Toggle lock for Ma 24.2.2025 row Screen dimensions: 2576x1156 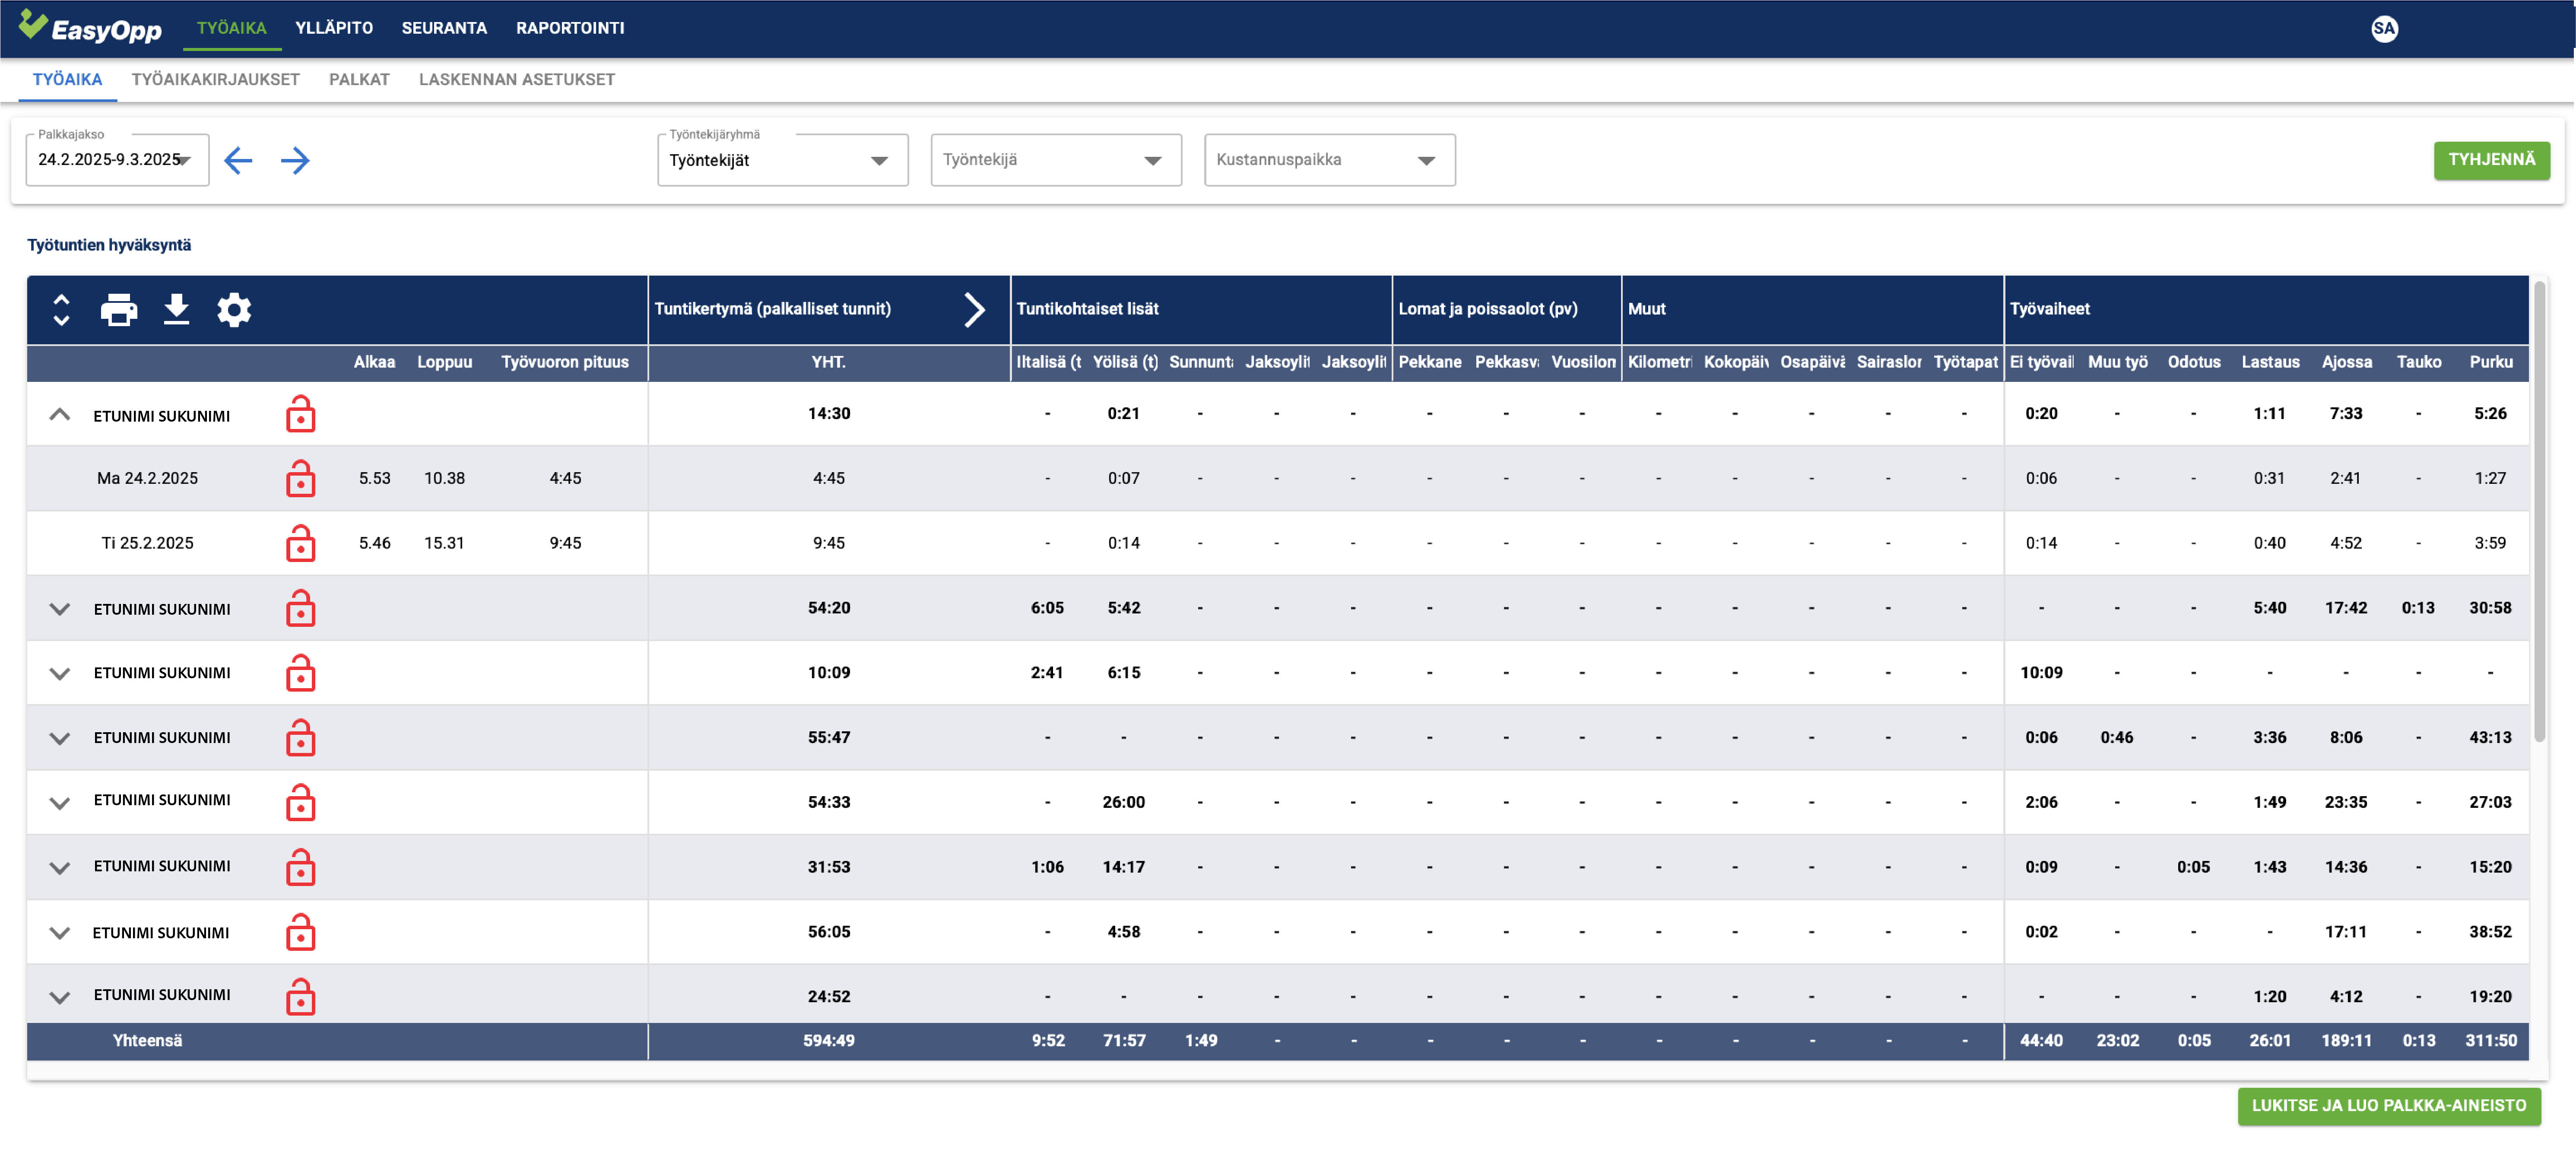pos(300,479)
